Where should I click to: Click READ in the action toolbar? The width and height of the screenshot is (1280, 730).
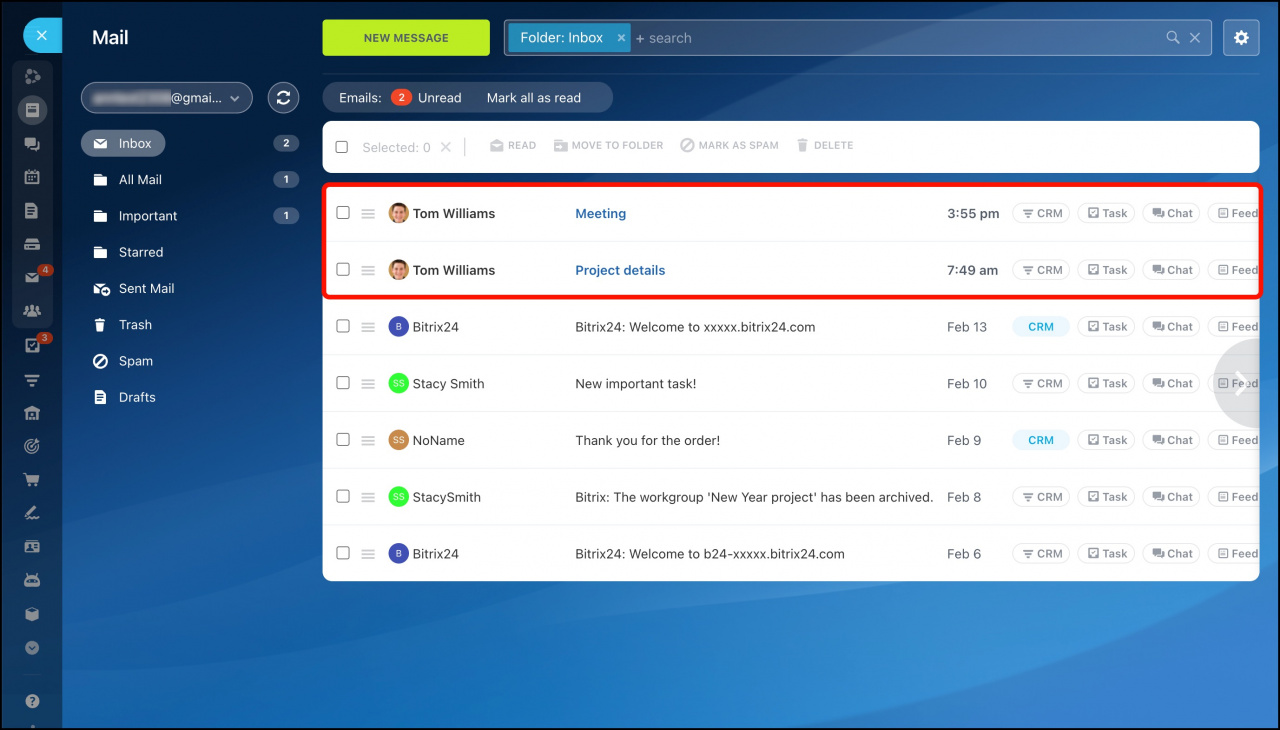point(513,146)
